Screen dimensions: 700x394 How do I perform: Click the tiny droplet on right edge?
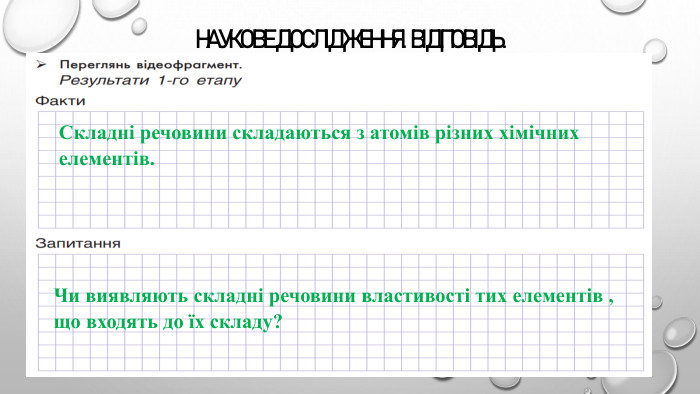656,303
